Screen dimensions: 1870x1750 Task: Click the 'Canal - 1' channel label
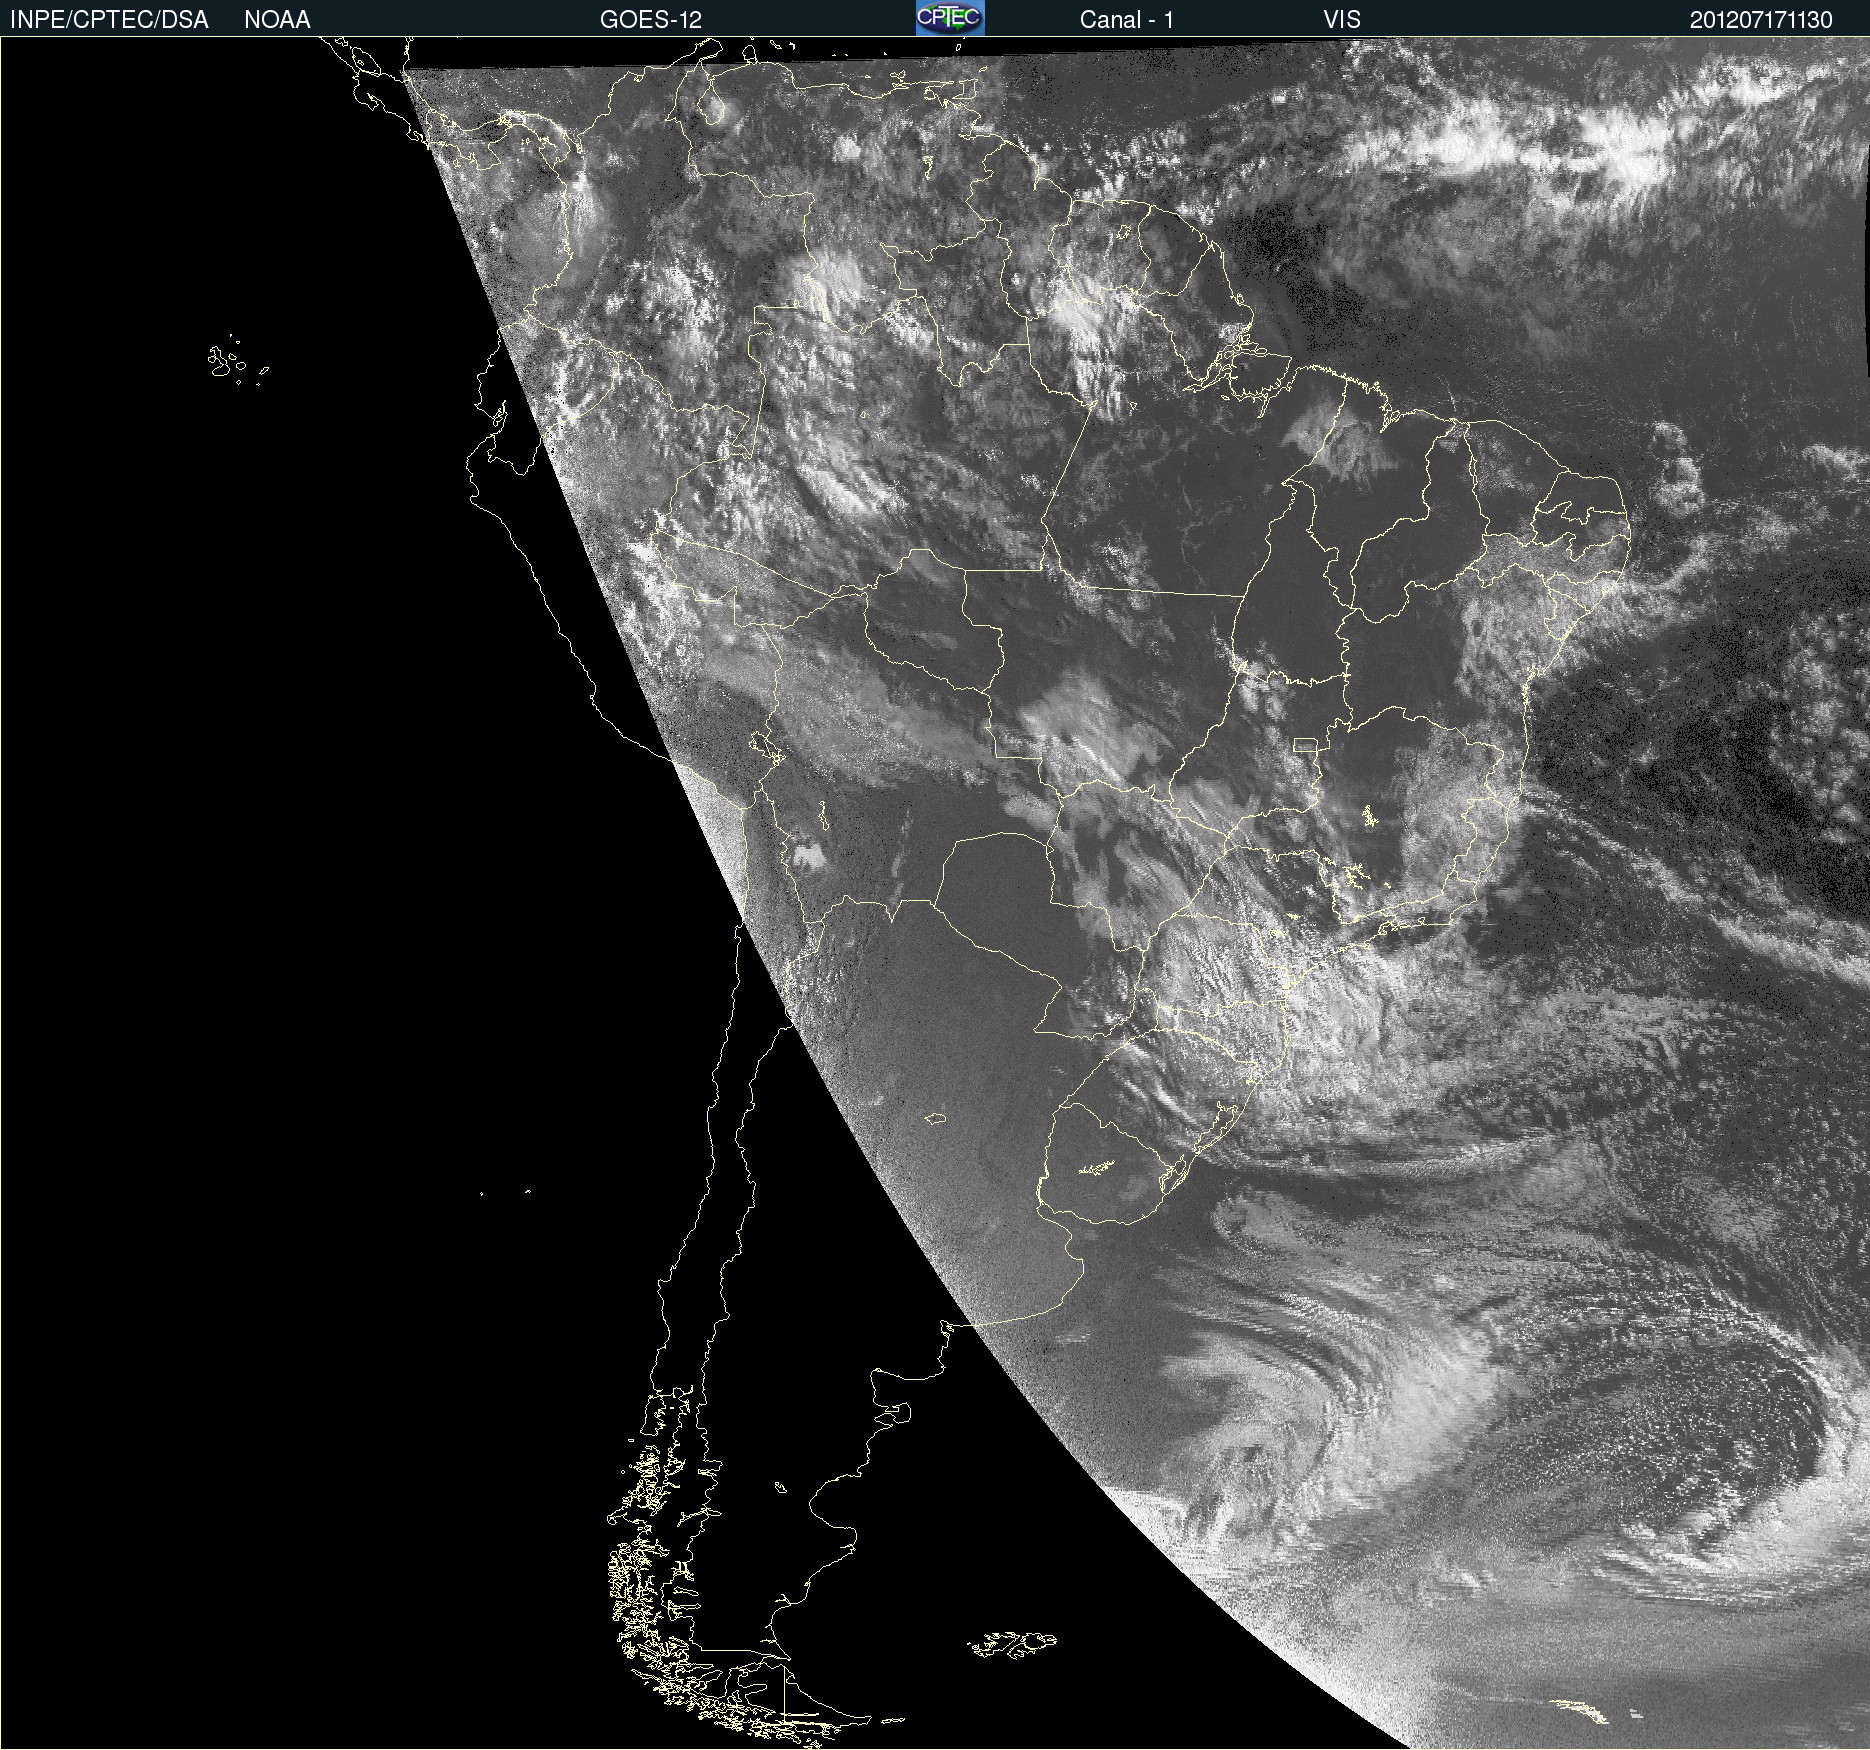coord(1126,20)
